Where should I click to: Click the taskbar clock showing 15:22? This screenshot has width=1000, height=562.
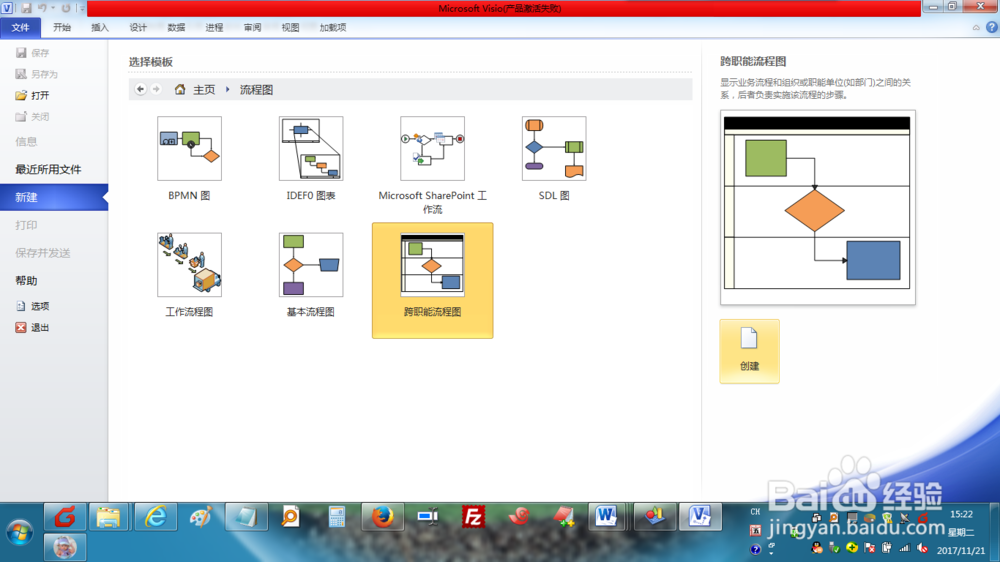click(961, 514)
